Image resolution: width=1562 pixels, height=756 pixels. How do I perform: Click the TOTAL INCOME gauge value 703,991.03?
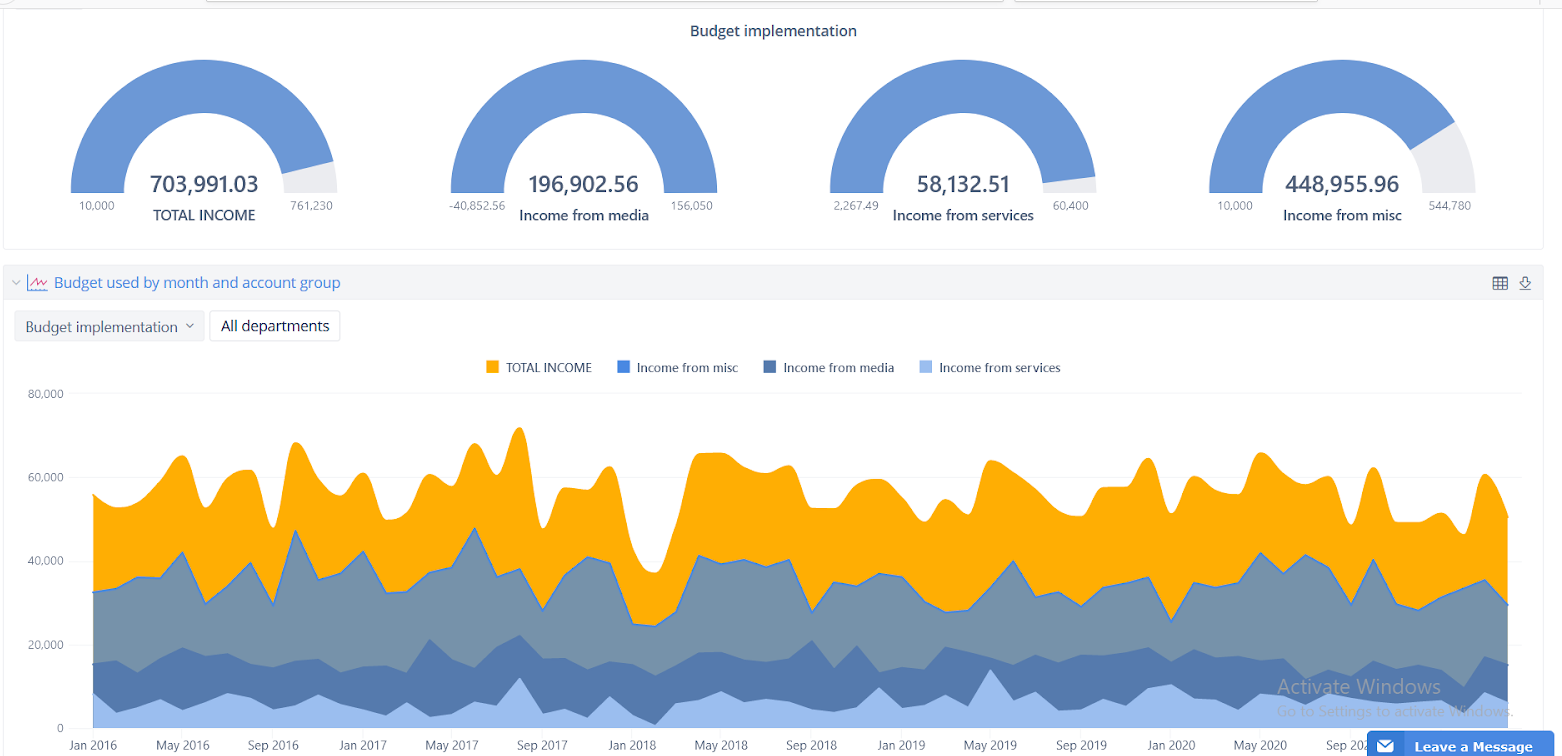(204, 184)
